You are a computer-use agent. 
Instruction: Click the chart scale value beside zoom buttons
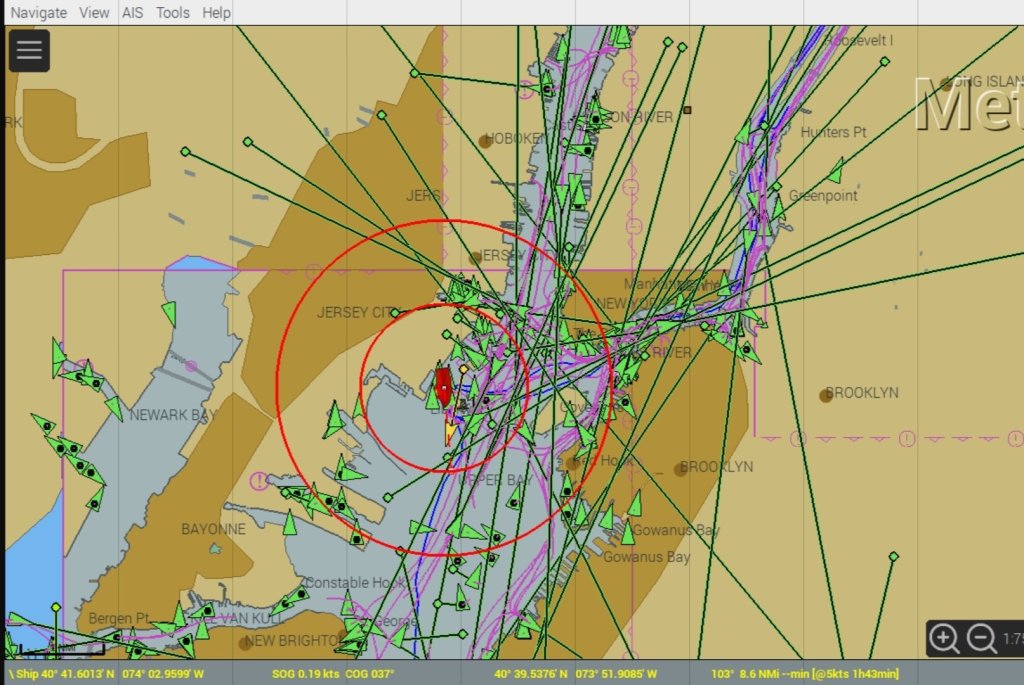tap(1012, 639)
